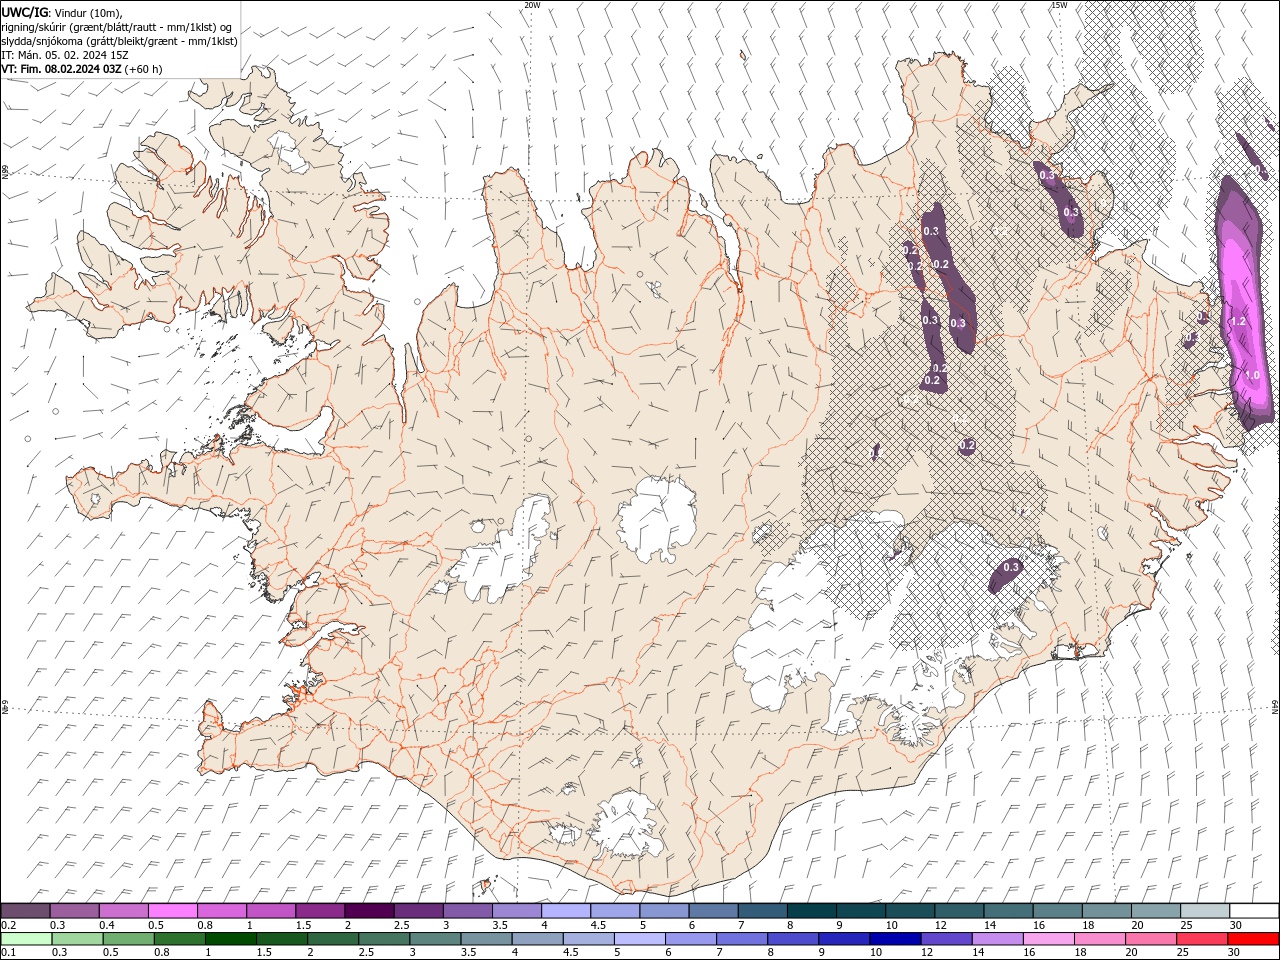Click the 'slydda/snjókoma' legend description line

point(120,41)
